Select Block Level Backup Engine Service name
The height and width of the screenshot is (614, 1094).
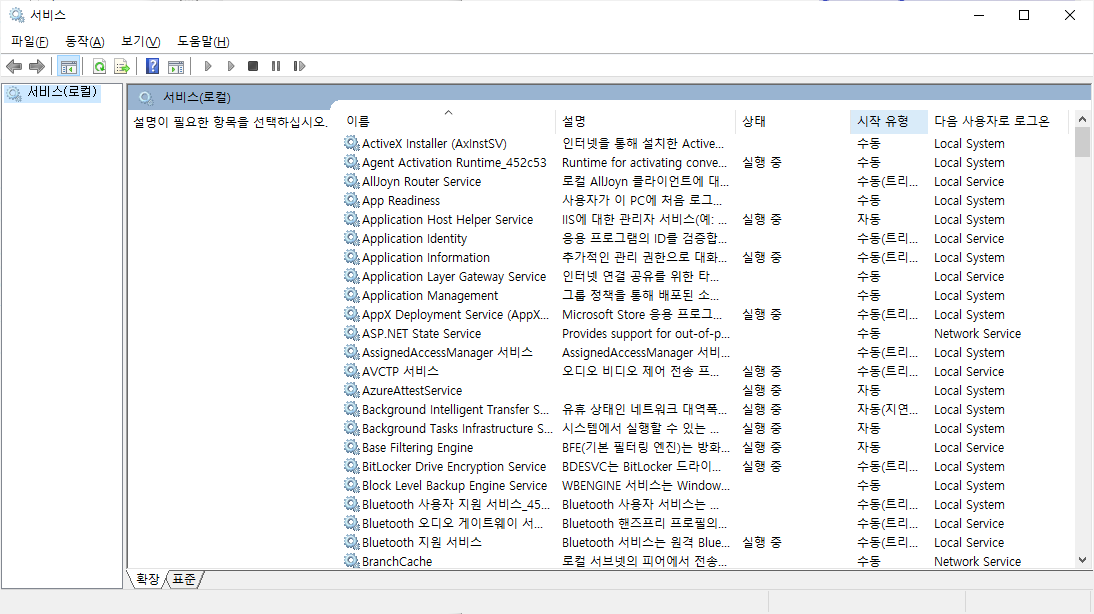[x=454, y=486]
